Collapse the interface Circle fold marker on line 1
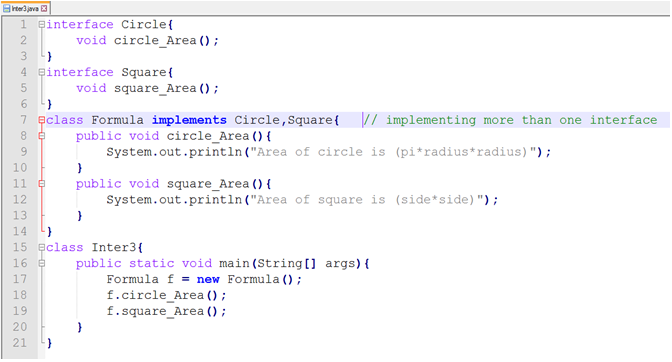This screenshot has width=672, height=362. tap(42, 24)
